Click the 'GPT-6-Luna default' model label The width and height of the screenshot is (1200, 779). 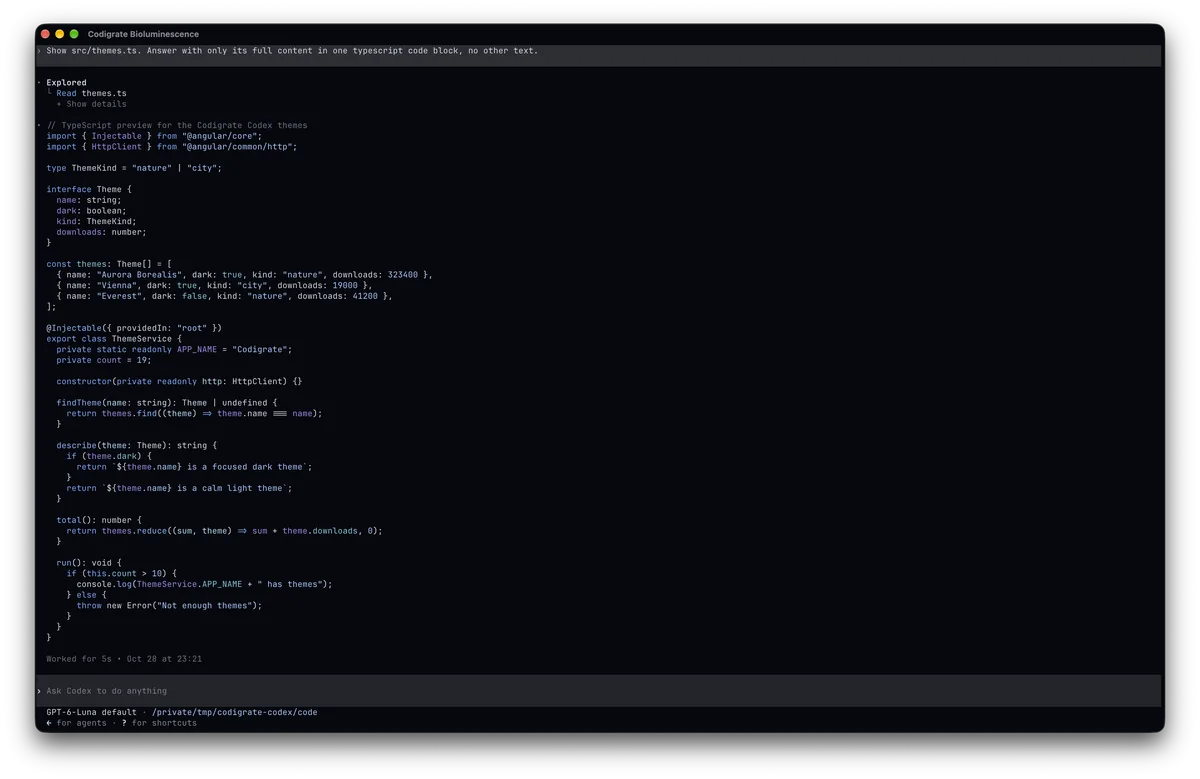tap(91, 713)
